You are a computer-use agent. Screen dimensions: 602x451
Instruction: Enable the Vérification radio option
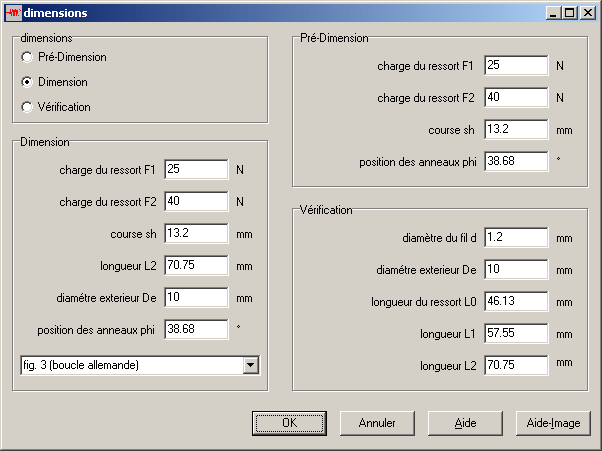coord(27,107)
